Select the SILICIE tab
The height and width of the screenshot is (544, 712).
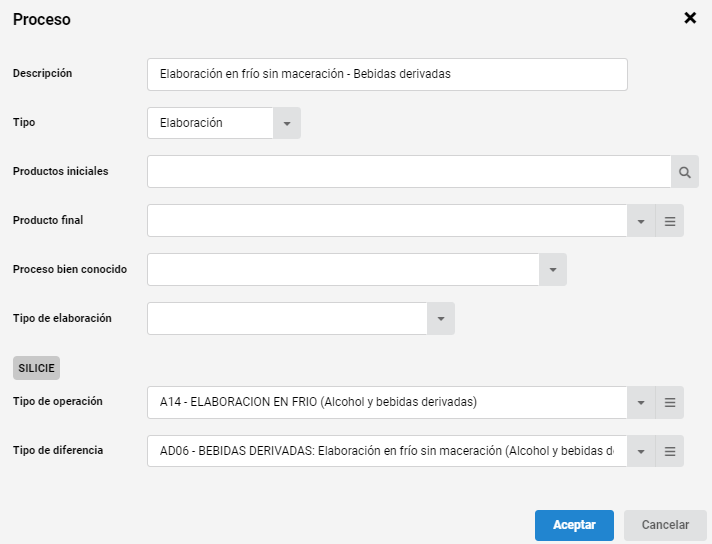[x=36, y=368]
